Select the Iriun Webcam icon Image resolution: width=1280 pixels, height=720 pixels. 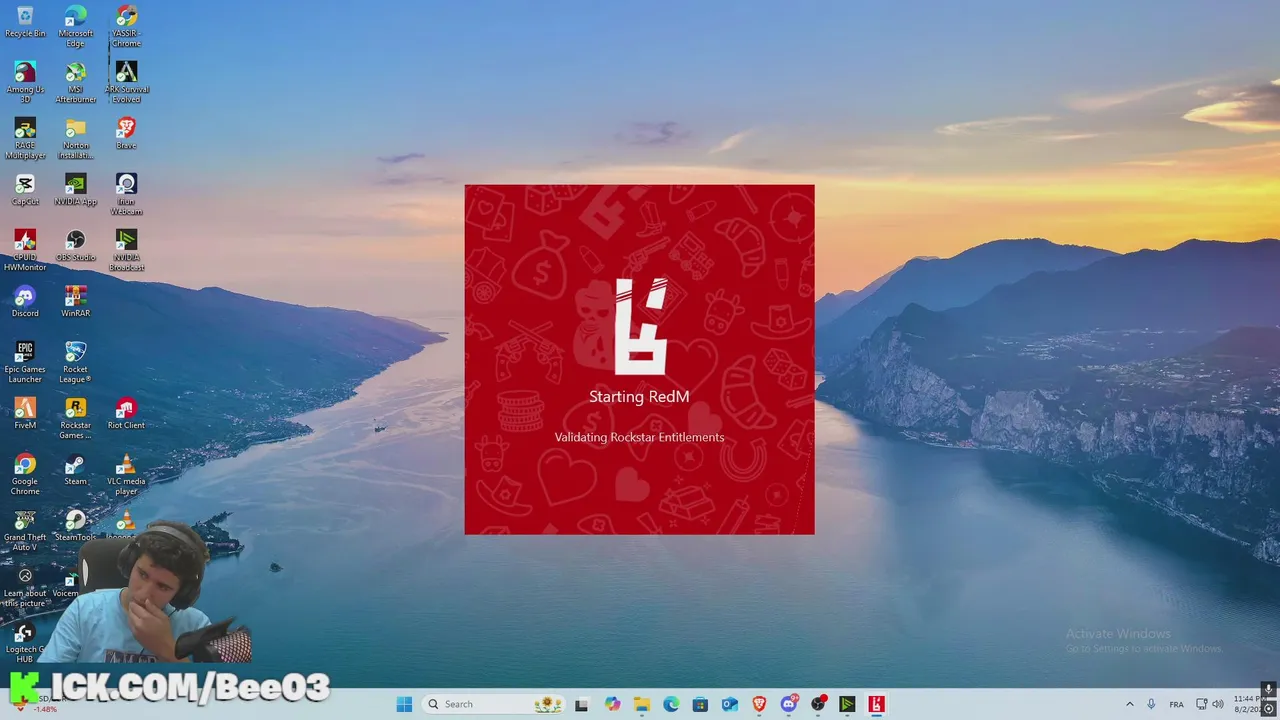tap(126, 194)
